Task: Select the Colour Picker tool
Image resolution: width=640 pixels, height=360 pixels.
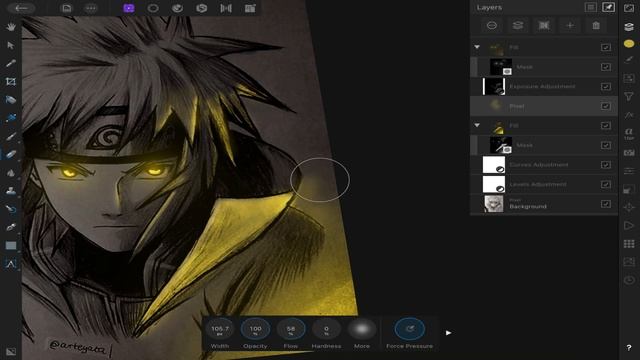Action: (x=11, y=63)
